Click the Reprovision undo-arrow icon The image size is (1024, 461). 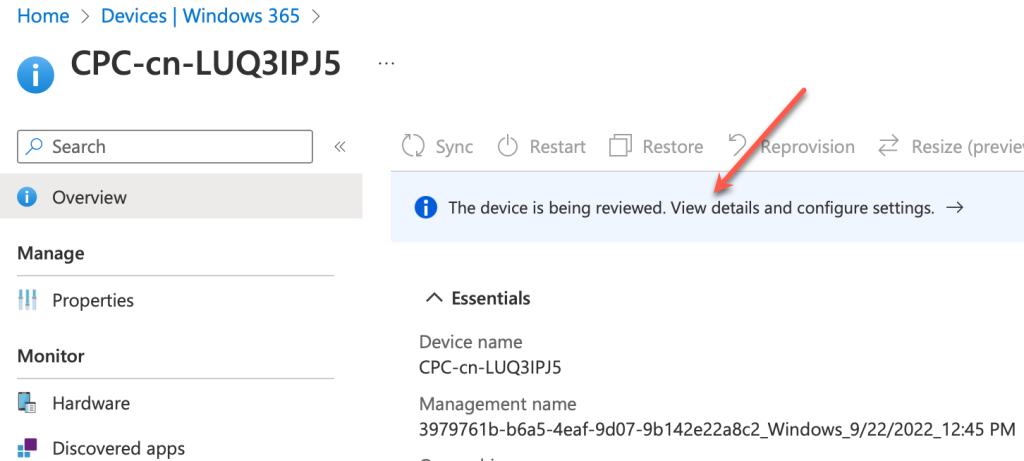(738, 145)
